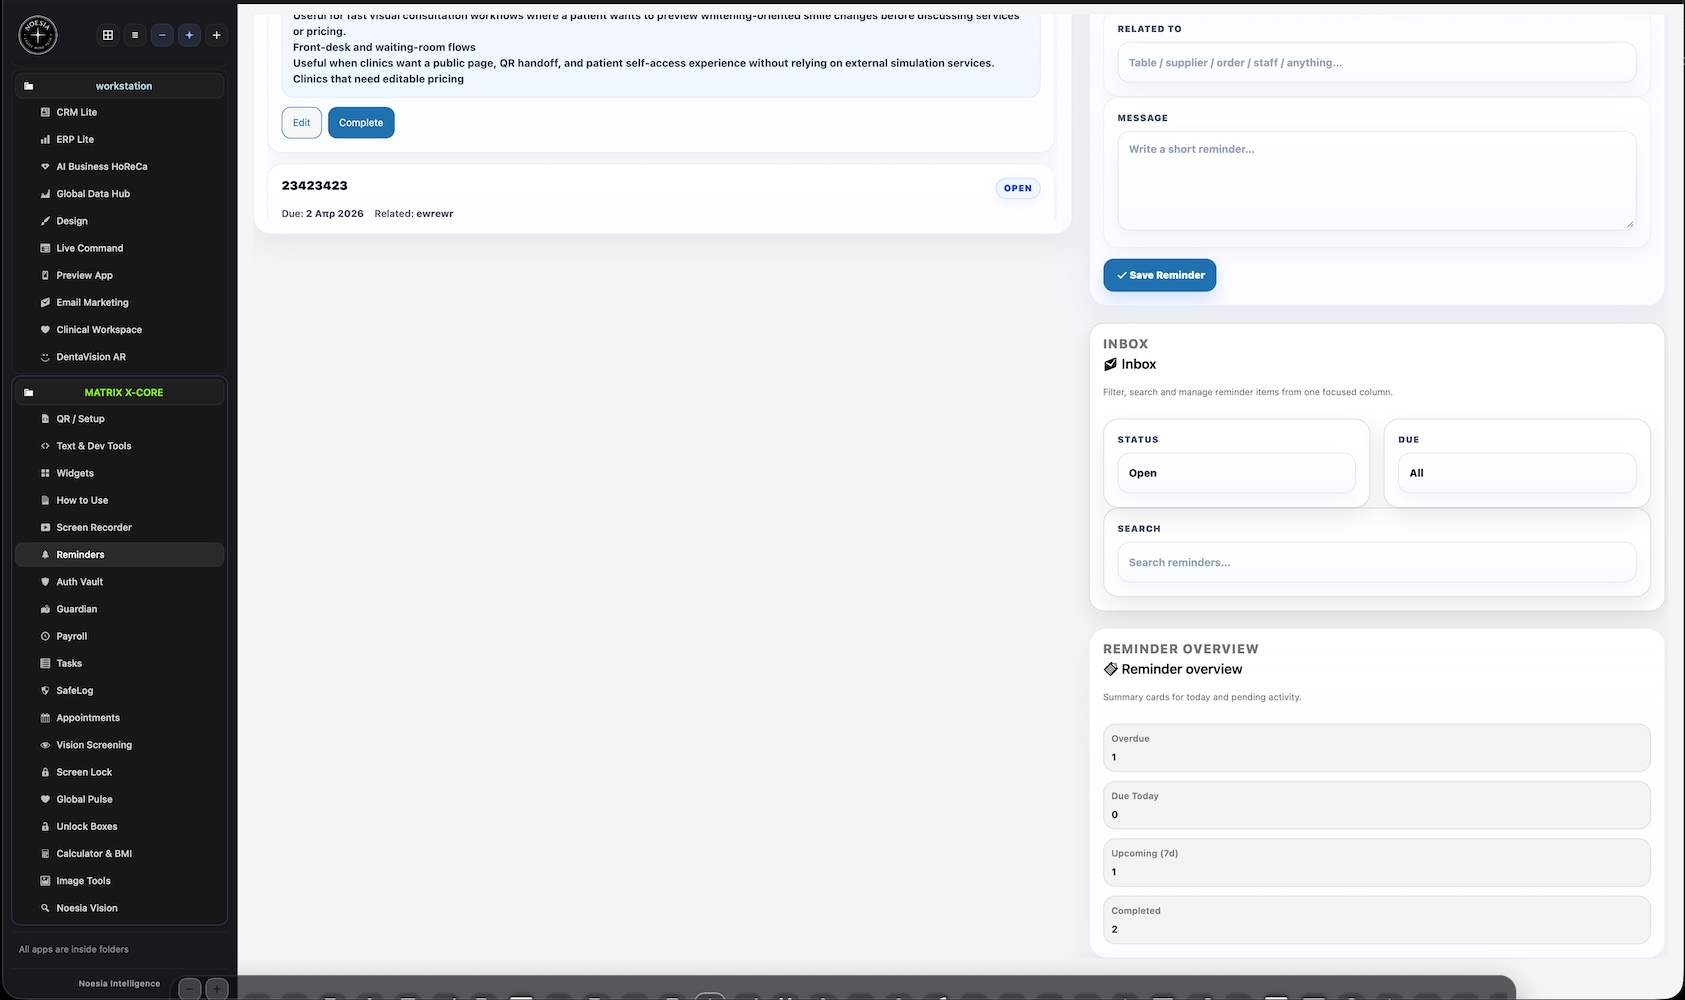
Task: Click the Upcoming (7d) summary card
Action: click(1377, 862)
